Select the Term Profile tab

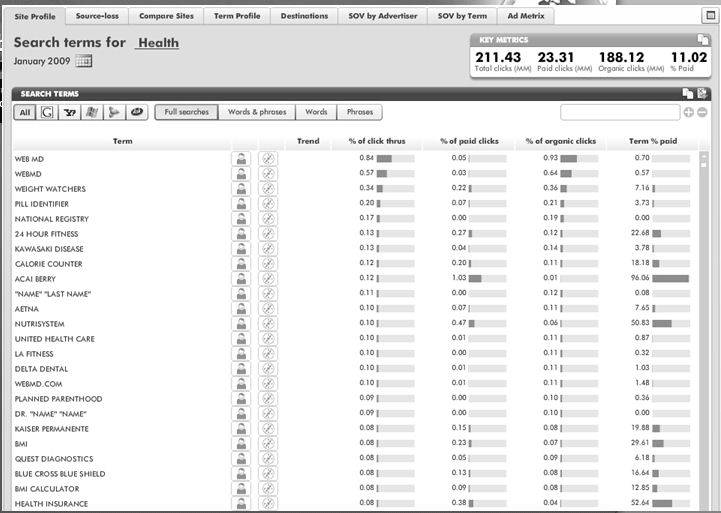coord(237,16)
